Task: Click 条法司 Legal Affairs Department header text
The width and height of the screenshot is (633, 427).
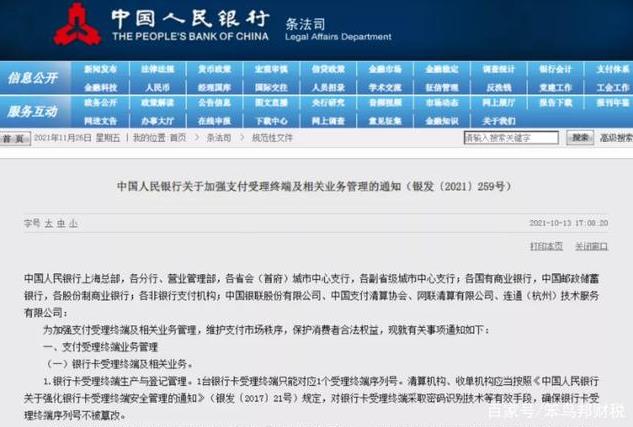Action: (338, 29)
